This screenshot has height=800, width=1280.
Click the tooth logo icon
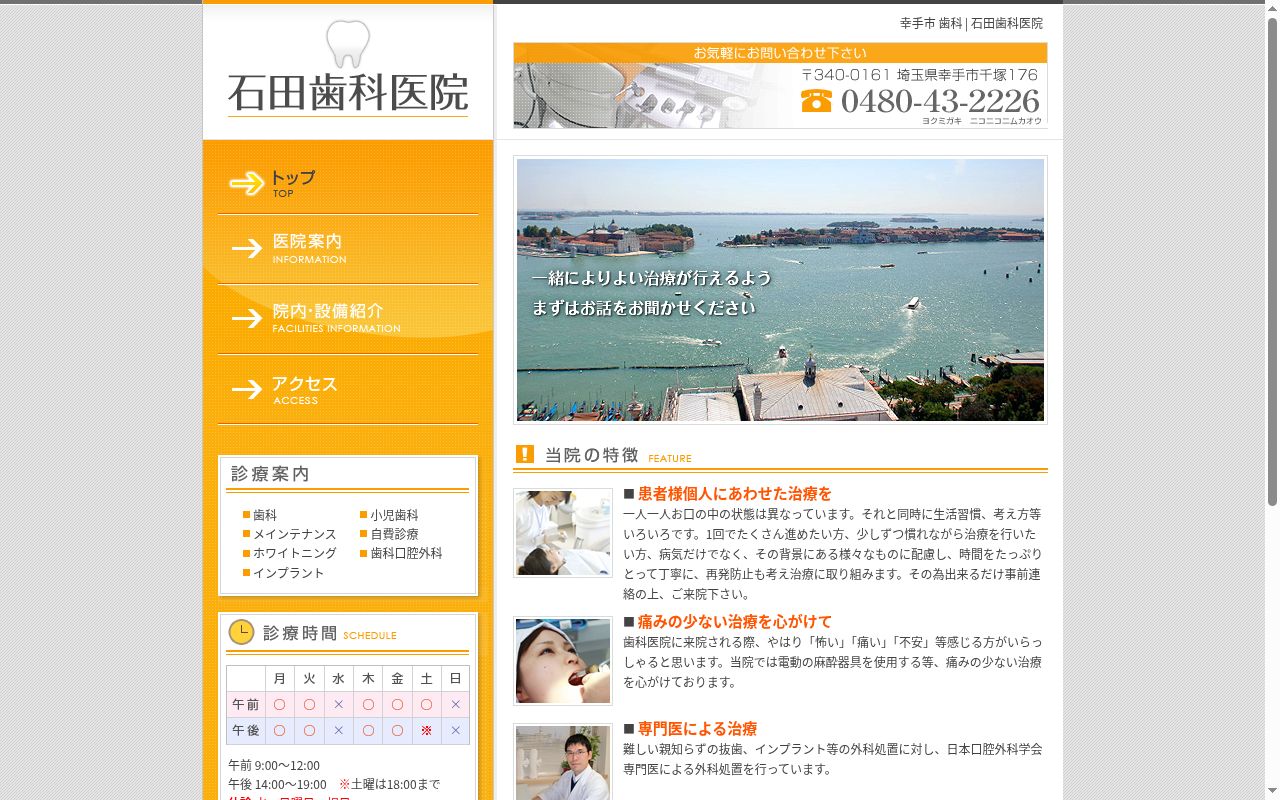[348, 44]
